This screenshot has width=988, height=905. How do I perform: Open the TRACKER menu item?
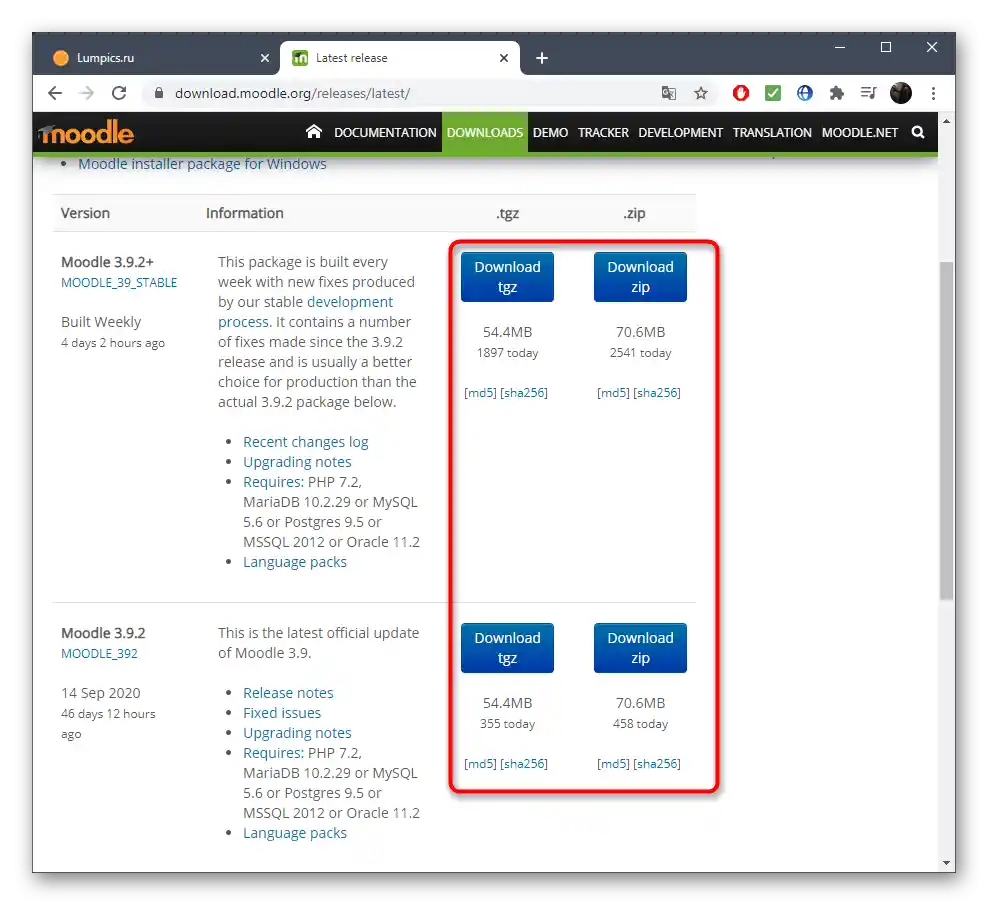[603, 133]
